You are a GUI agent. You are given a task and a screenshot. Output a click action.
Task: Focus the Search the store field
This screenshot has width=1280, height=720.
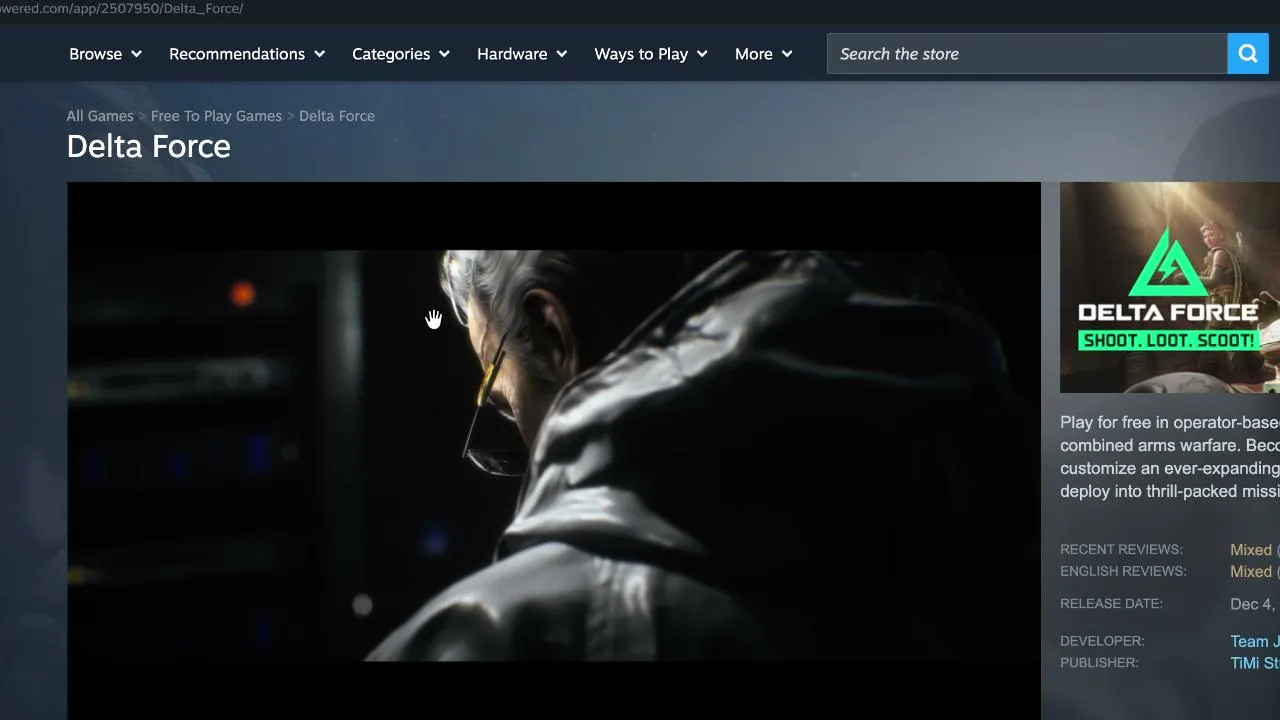1027,54
